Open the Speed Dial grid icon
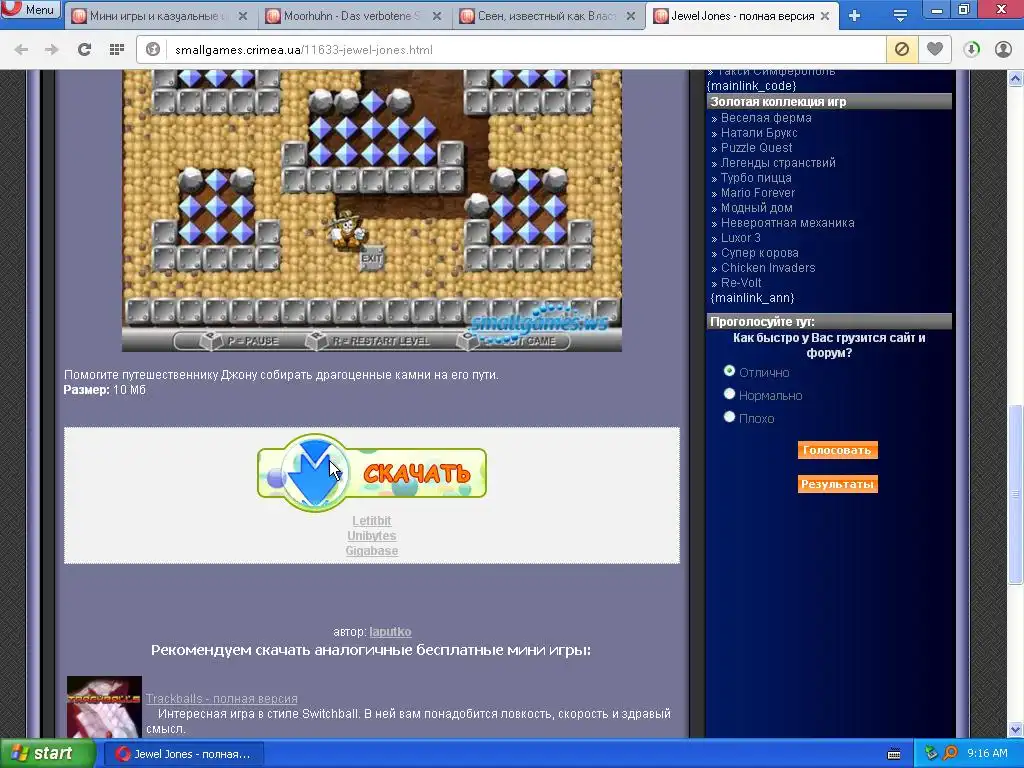The image size is (1024, 768). pyautogui.click(x=117, y=50)
